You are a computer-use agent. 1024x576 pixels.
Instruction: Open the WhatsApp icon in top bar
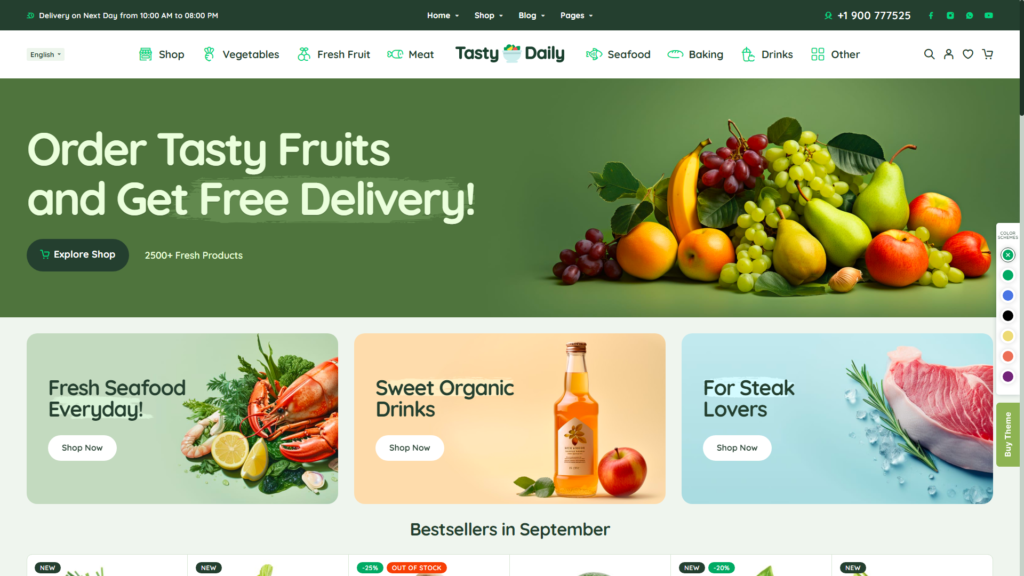click(969, 16)
